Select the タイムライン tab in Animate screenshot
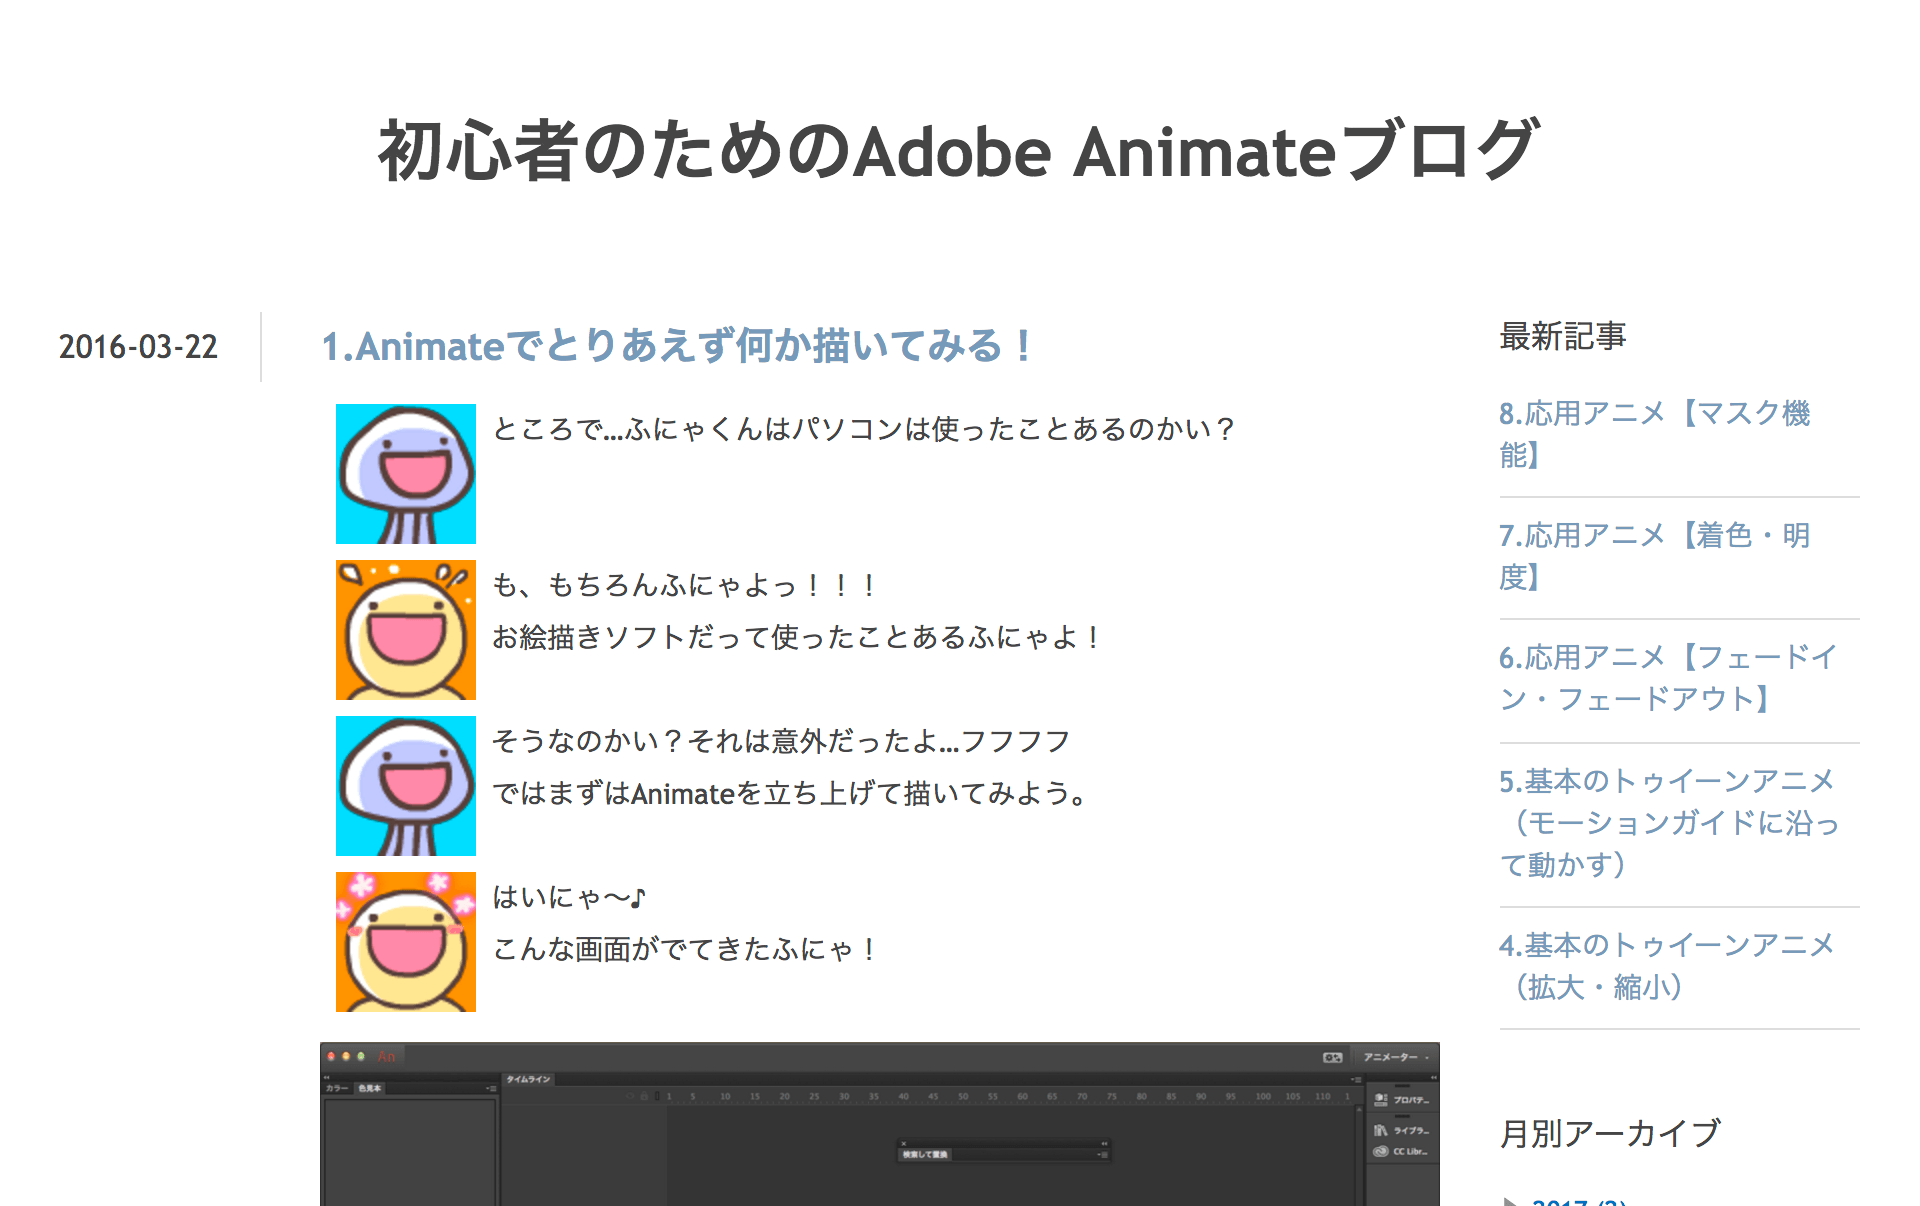The width and height of the screenshot is (1920, 1206). [x=528, y=1079]
